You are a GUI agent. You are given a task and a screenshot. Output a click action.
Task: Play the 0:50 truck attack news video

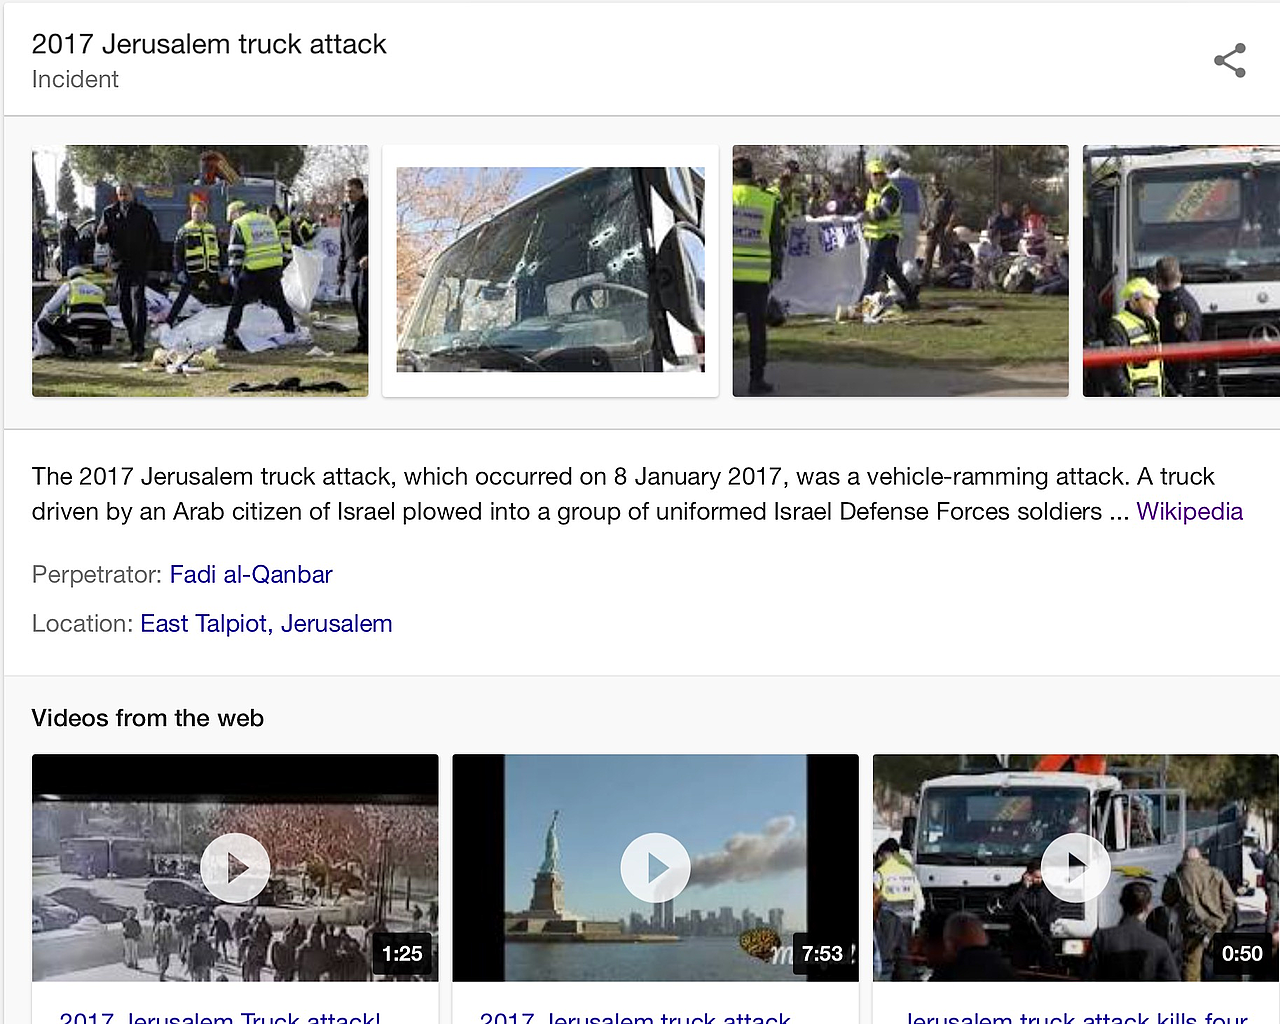[1075, 868]
